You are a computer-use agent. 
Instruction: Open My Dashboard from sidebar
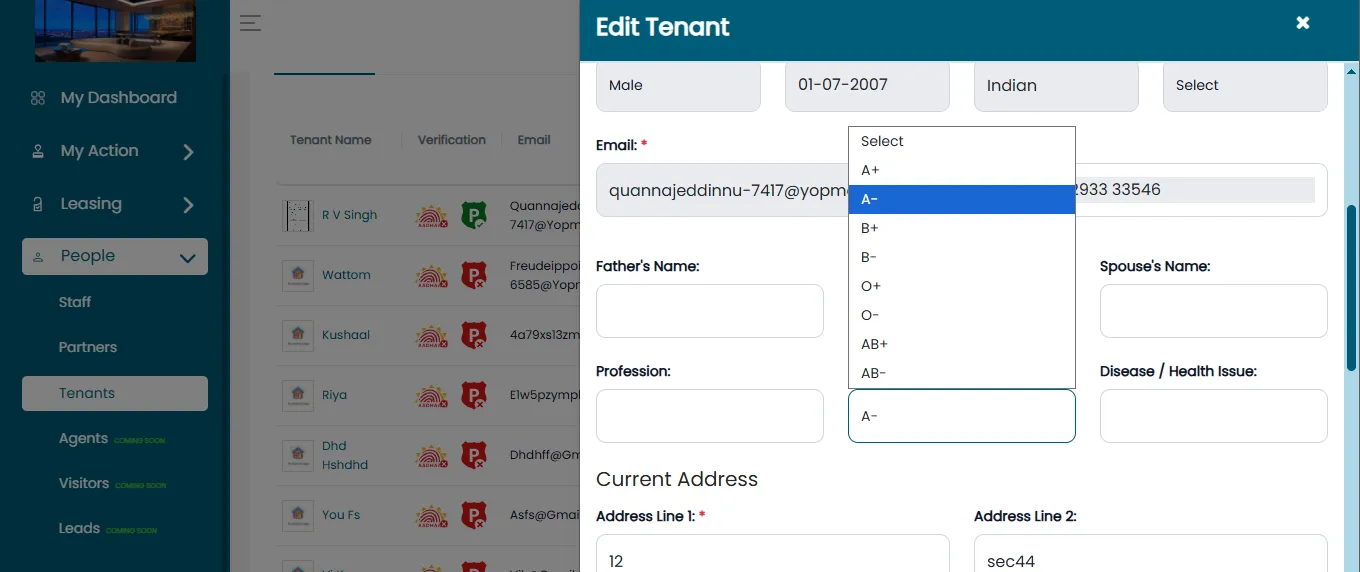[118, 98]
